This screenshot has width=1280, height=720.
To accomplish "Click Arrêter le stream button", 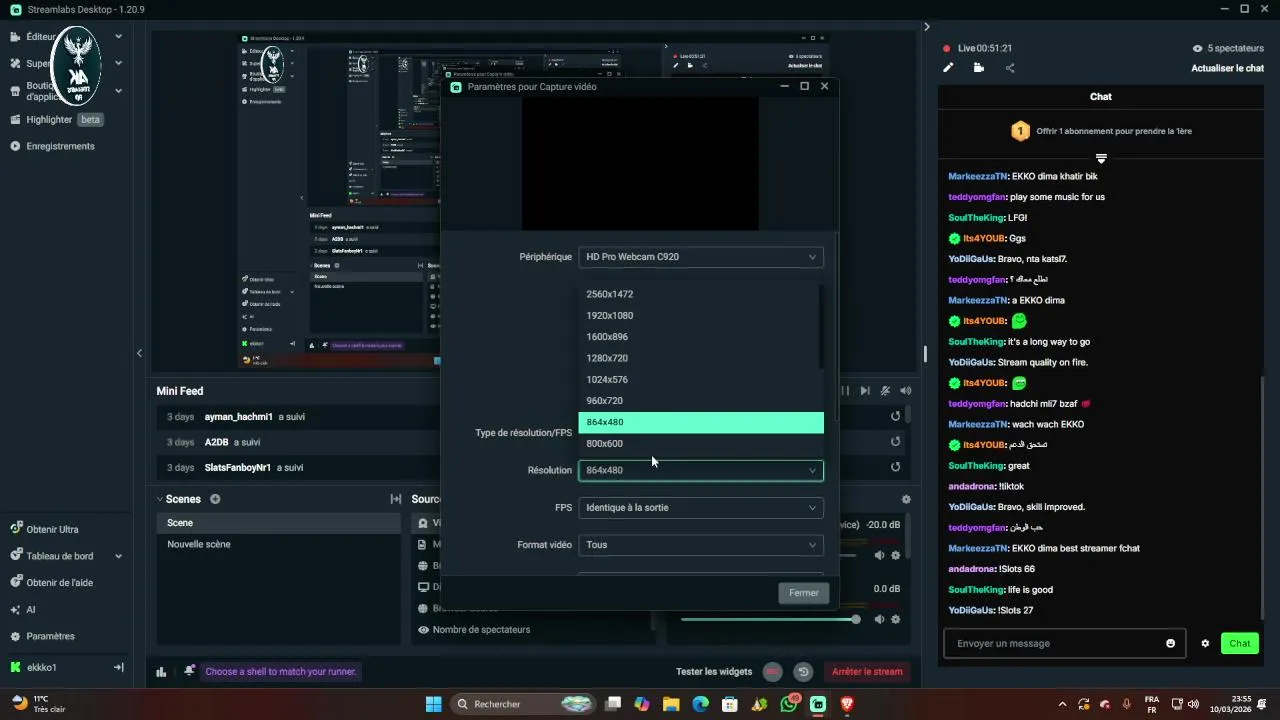I will pyautogui.click(x=867, y=672).
